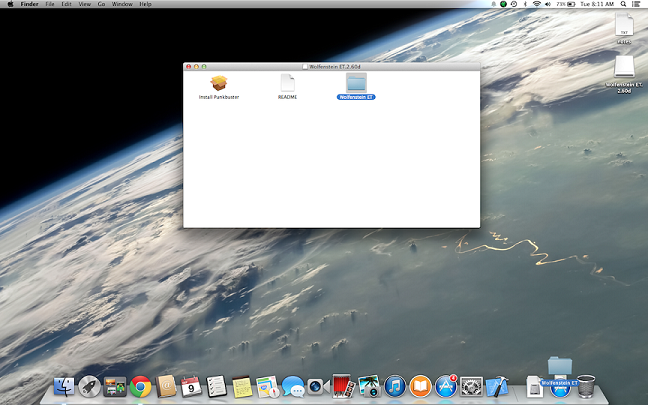Launch Google Chrome from the Dock
Image resolution: width=648 pixels, height=405 pixels.
[140, 387]
